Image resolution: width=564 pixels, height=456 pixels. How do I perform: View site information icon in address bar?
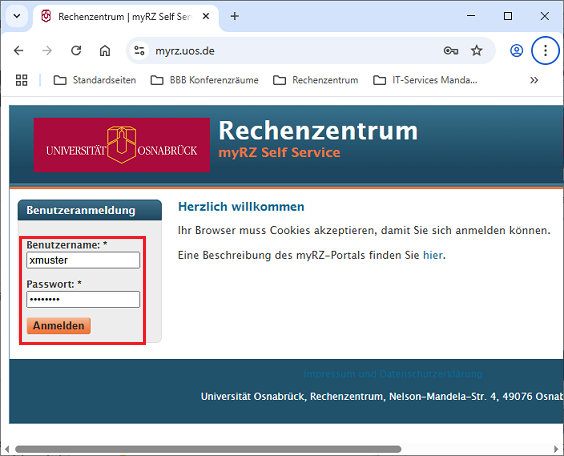[x=139, y=51]
